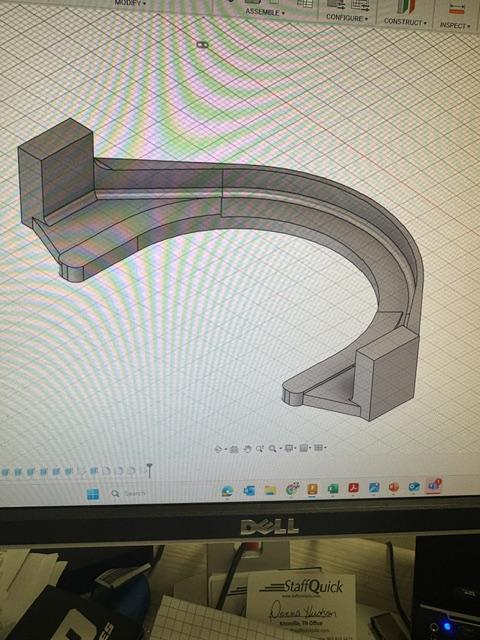Open Outlook from the taskbar

[x=249, y=490]
